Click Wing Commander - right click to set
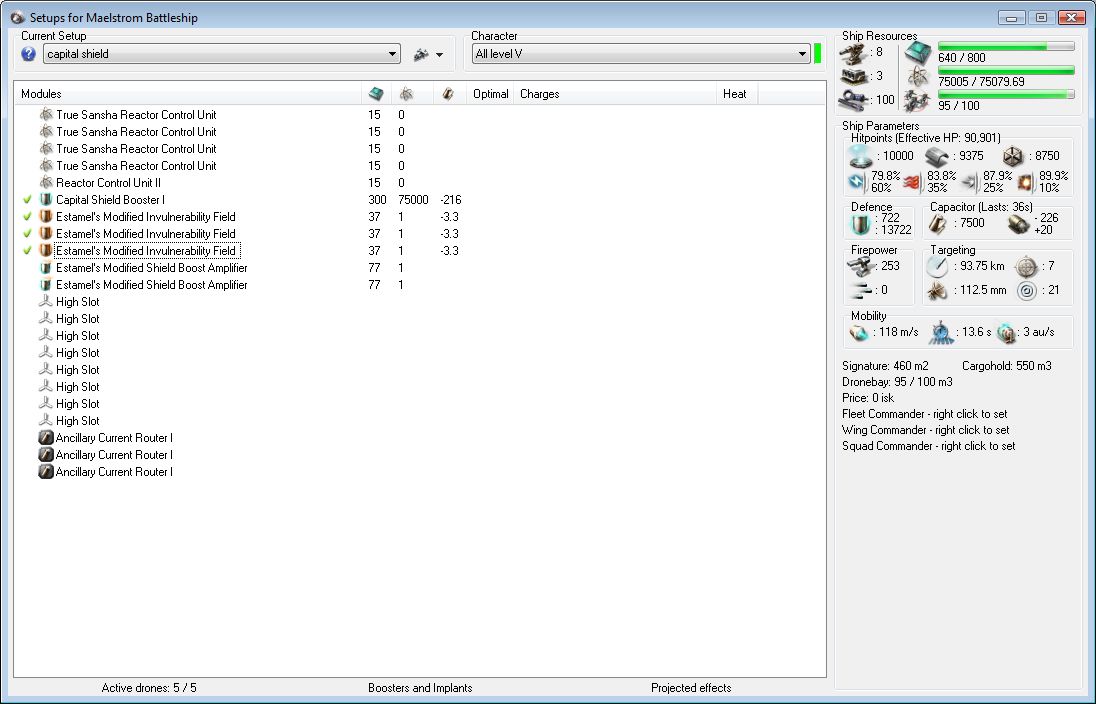Image resolution: width=1096 pixels, height=704 pixels. pyautogui.click(x=925, y=430)
